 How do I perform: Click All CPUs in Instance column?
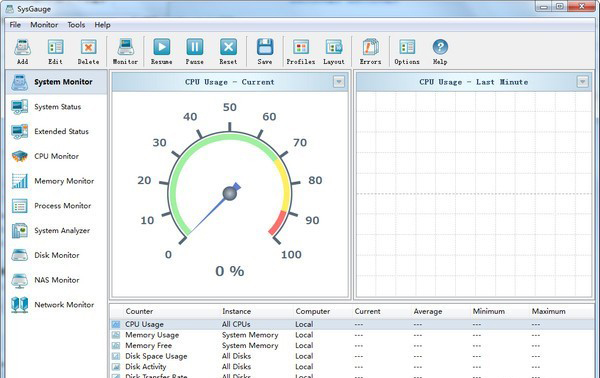pyautogui.click(x=236, y=324)
